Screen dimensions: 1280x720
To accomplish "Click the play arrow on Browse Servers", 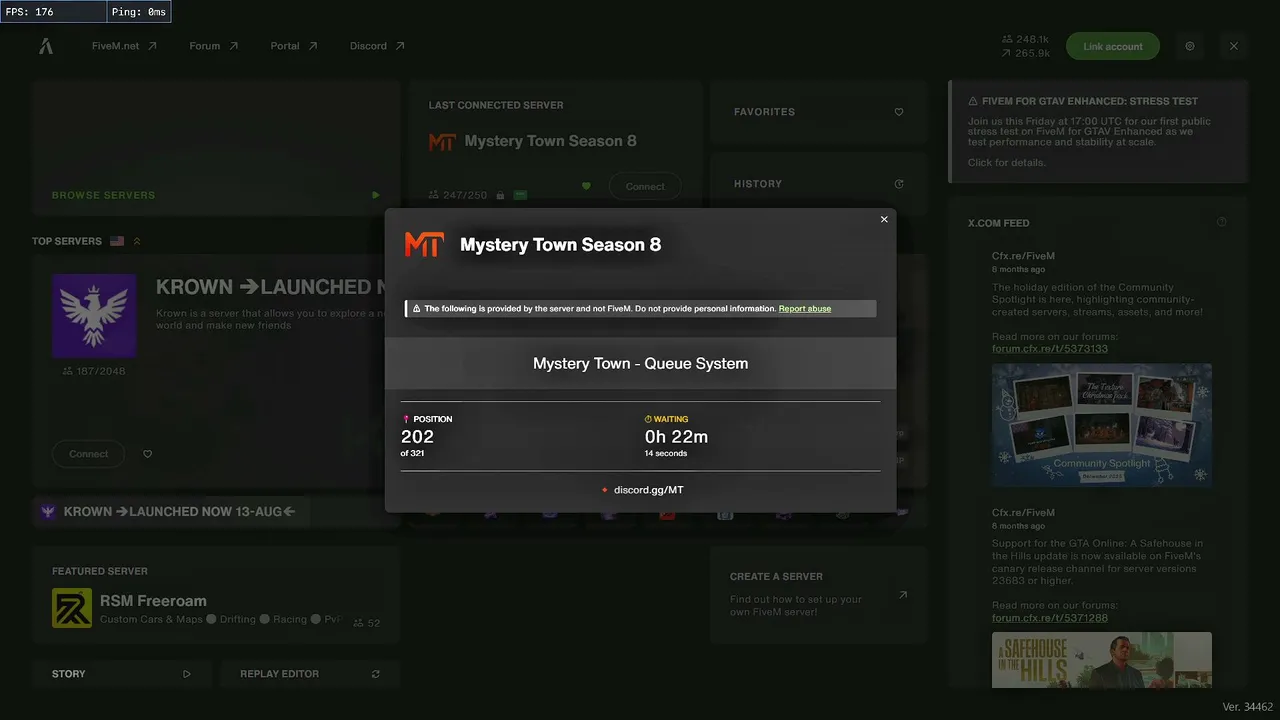I will 376,195.
